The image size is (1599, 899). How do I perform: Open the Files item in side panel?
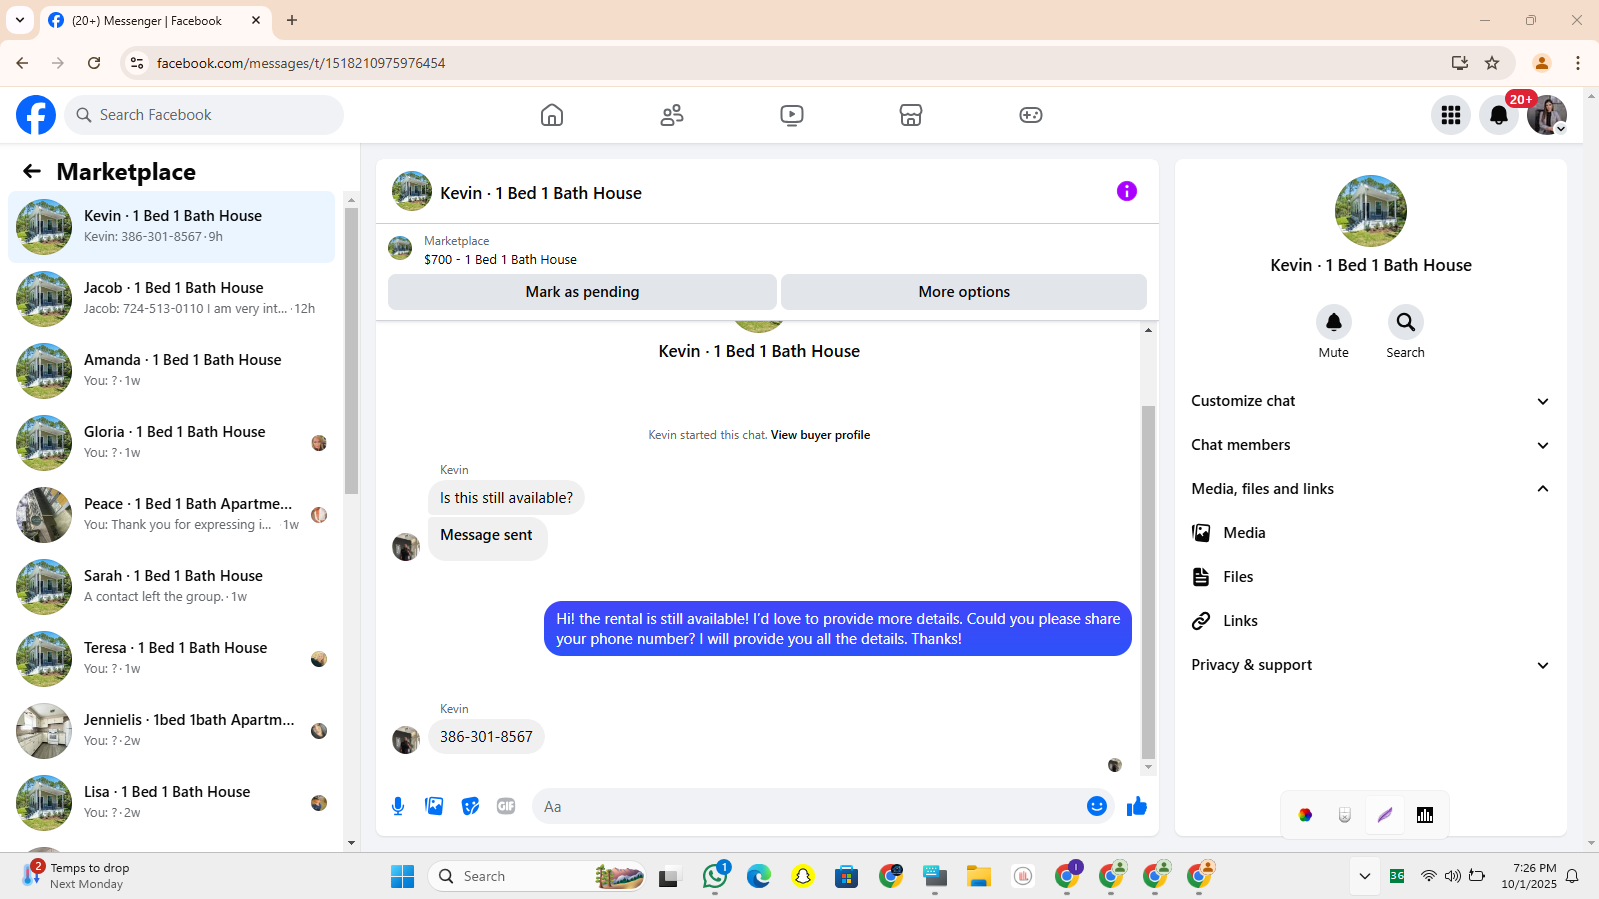pos(1371,577)
